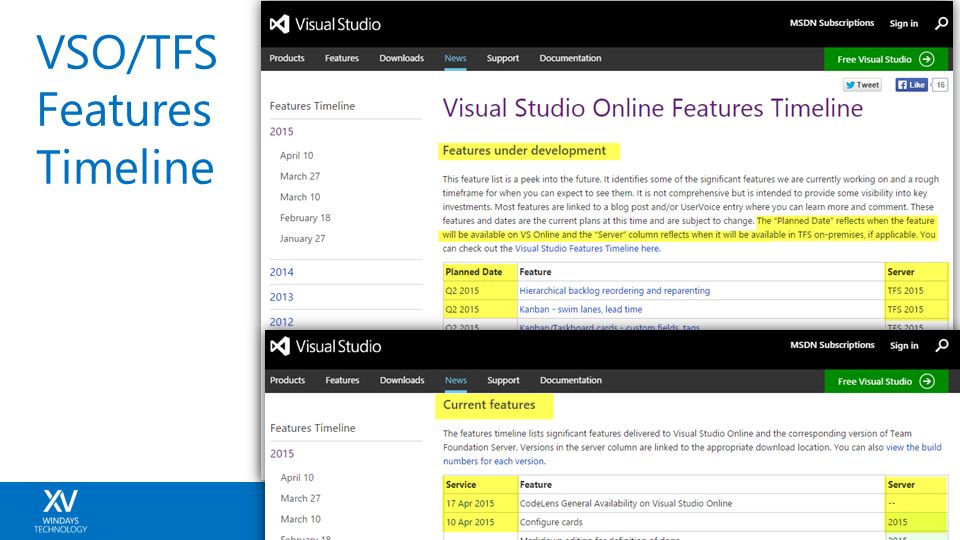
Task: Open Downloads menu in bottom window
Action: (x=402, y=380)
